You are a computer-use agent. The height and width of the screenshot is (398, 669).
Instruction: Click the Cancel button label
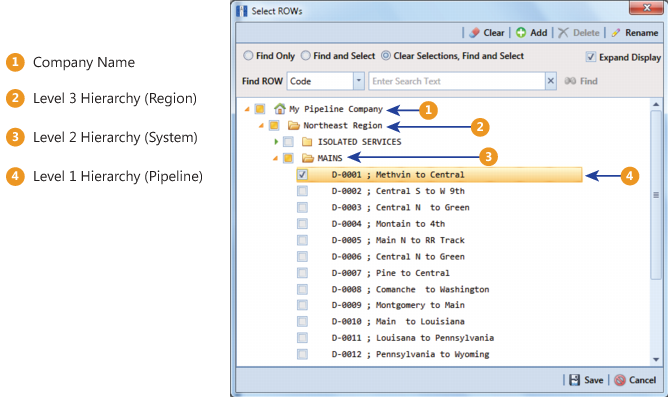[x=642, y=380]
